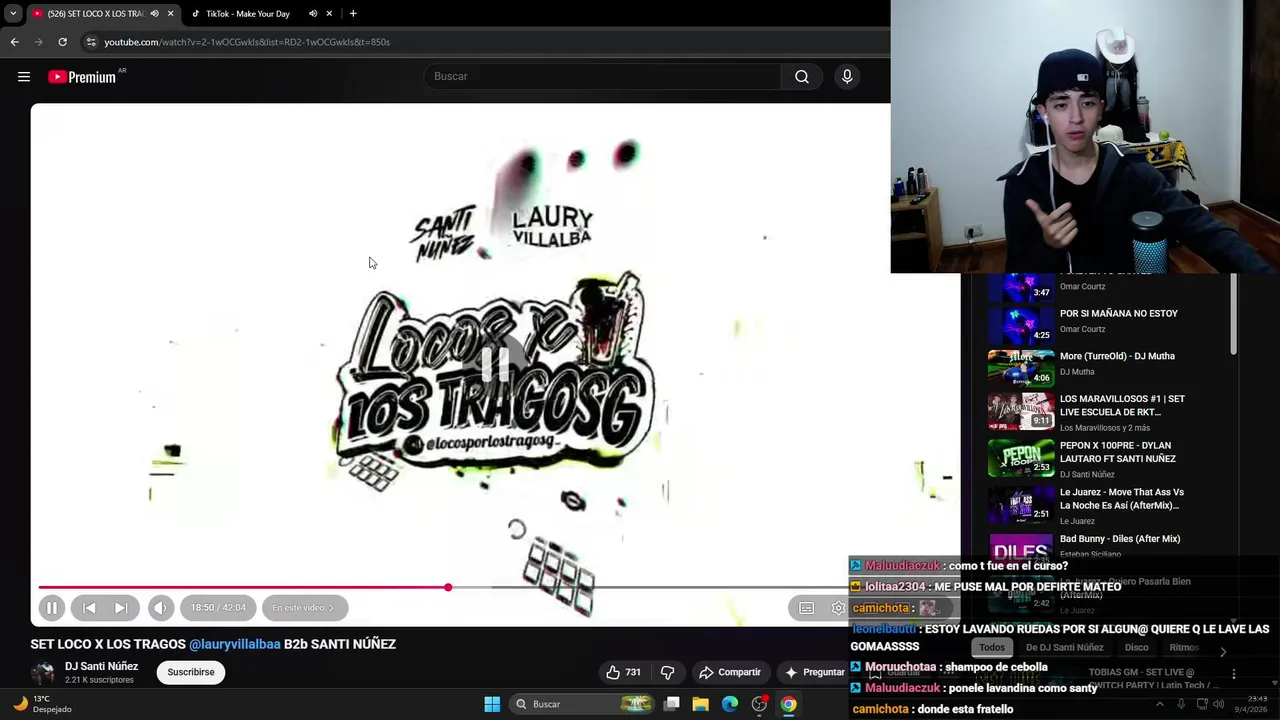Go forward in browser history
The image size is (1280, 720).
point(38,42)
